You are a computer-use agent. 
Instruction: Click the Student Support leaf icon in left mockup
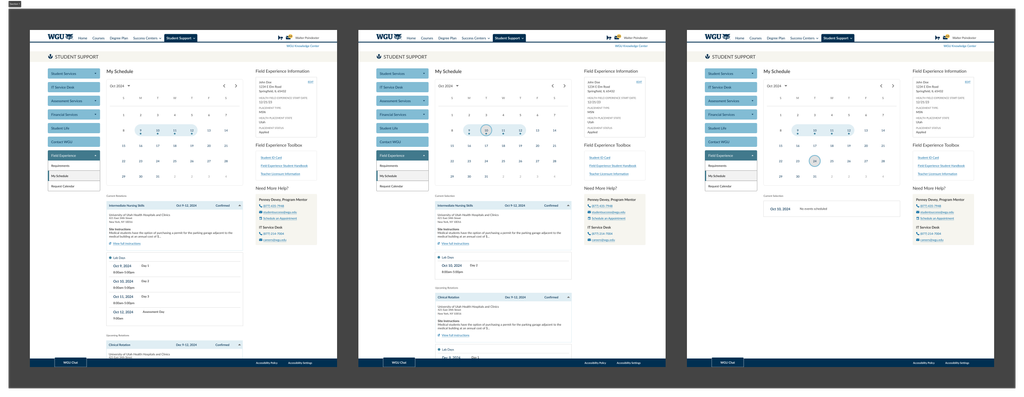(x=51, y=57)
